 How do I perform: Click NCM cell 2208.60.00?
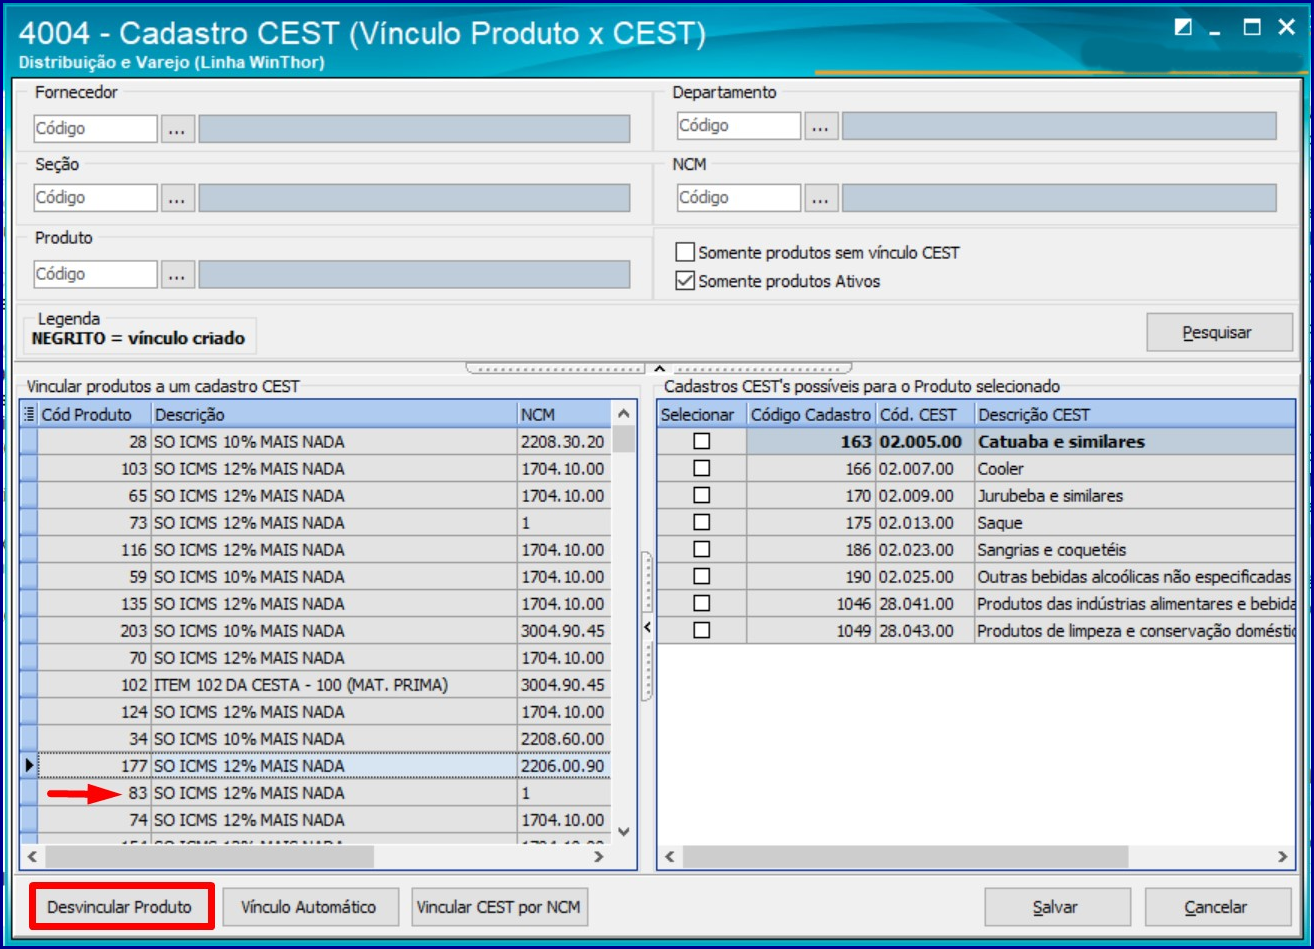[563, 738]
